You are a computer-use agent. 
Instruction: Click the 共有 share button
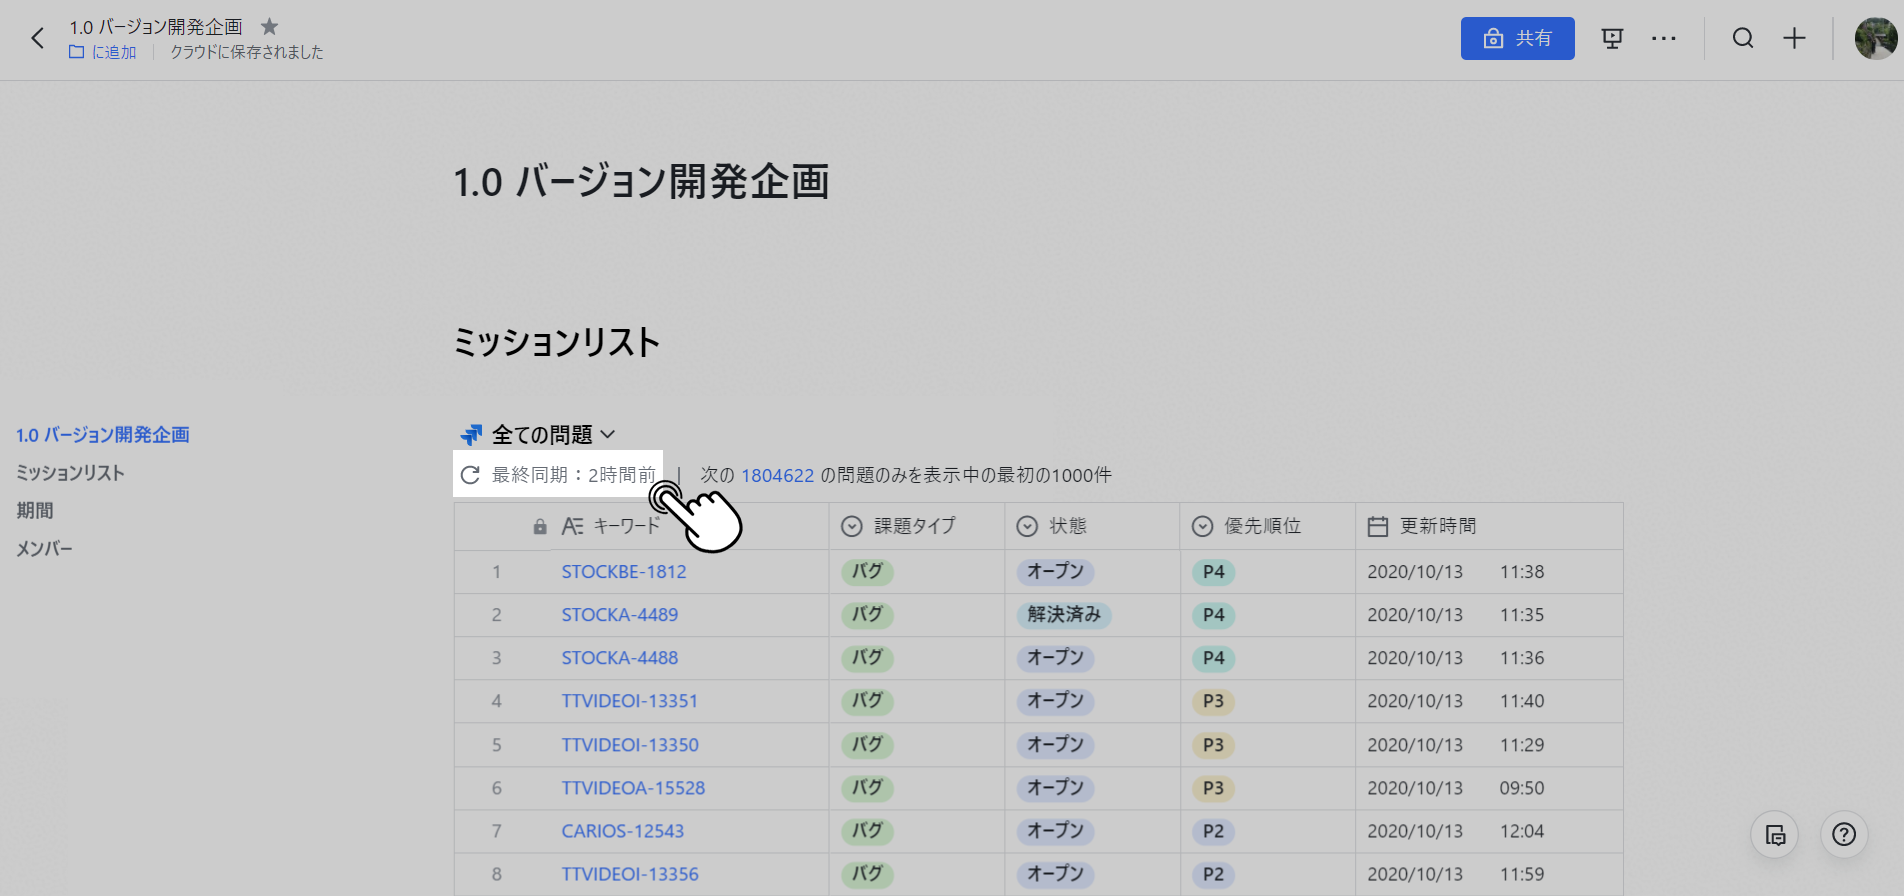click(1517, 39)
